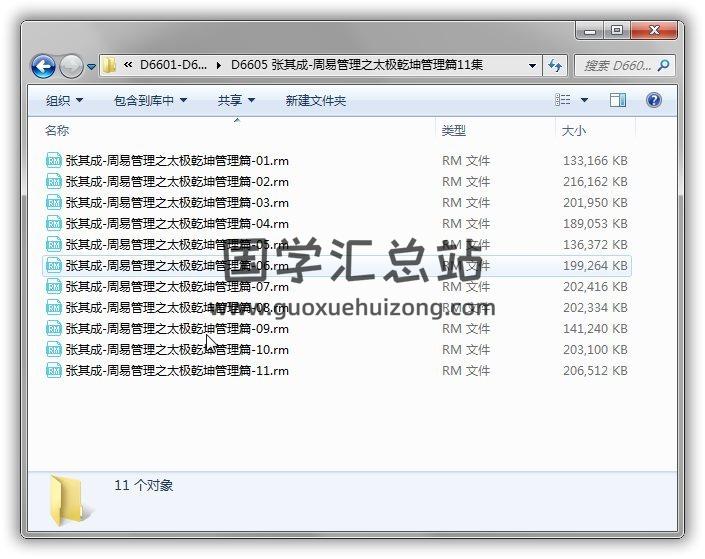Click RM icon of file 管理篇-04.rm
Image resolution: width=705 pixels, height=559 pixels.
click(x=54, y=224)
